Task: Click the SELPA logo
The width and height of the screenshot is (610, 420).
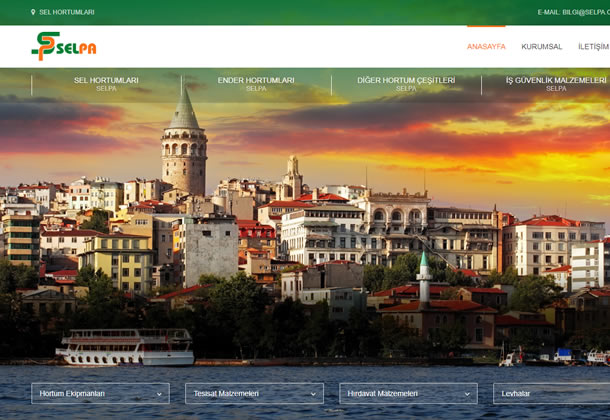Action: [x=64, y=46]
